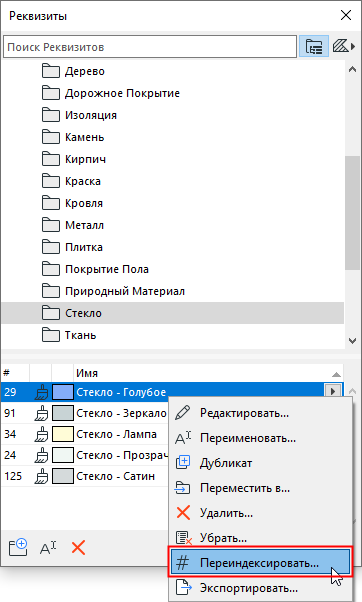Click the new folder button
The height and width of the screenshot is (602, 362).
pos(18,547)
